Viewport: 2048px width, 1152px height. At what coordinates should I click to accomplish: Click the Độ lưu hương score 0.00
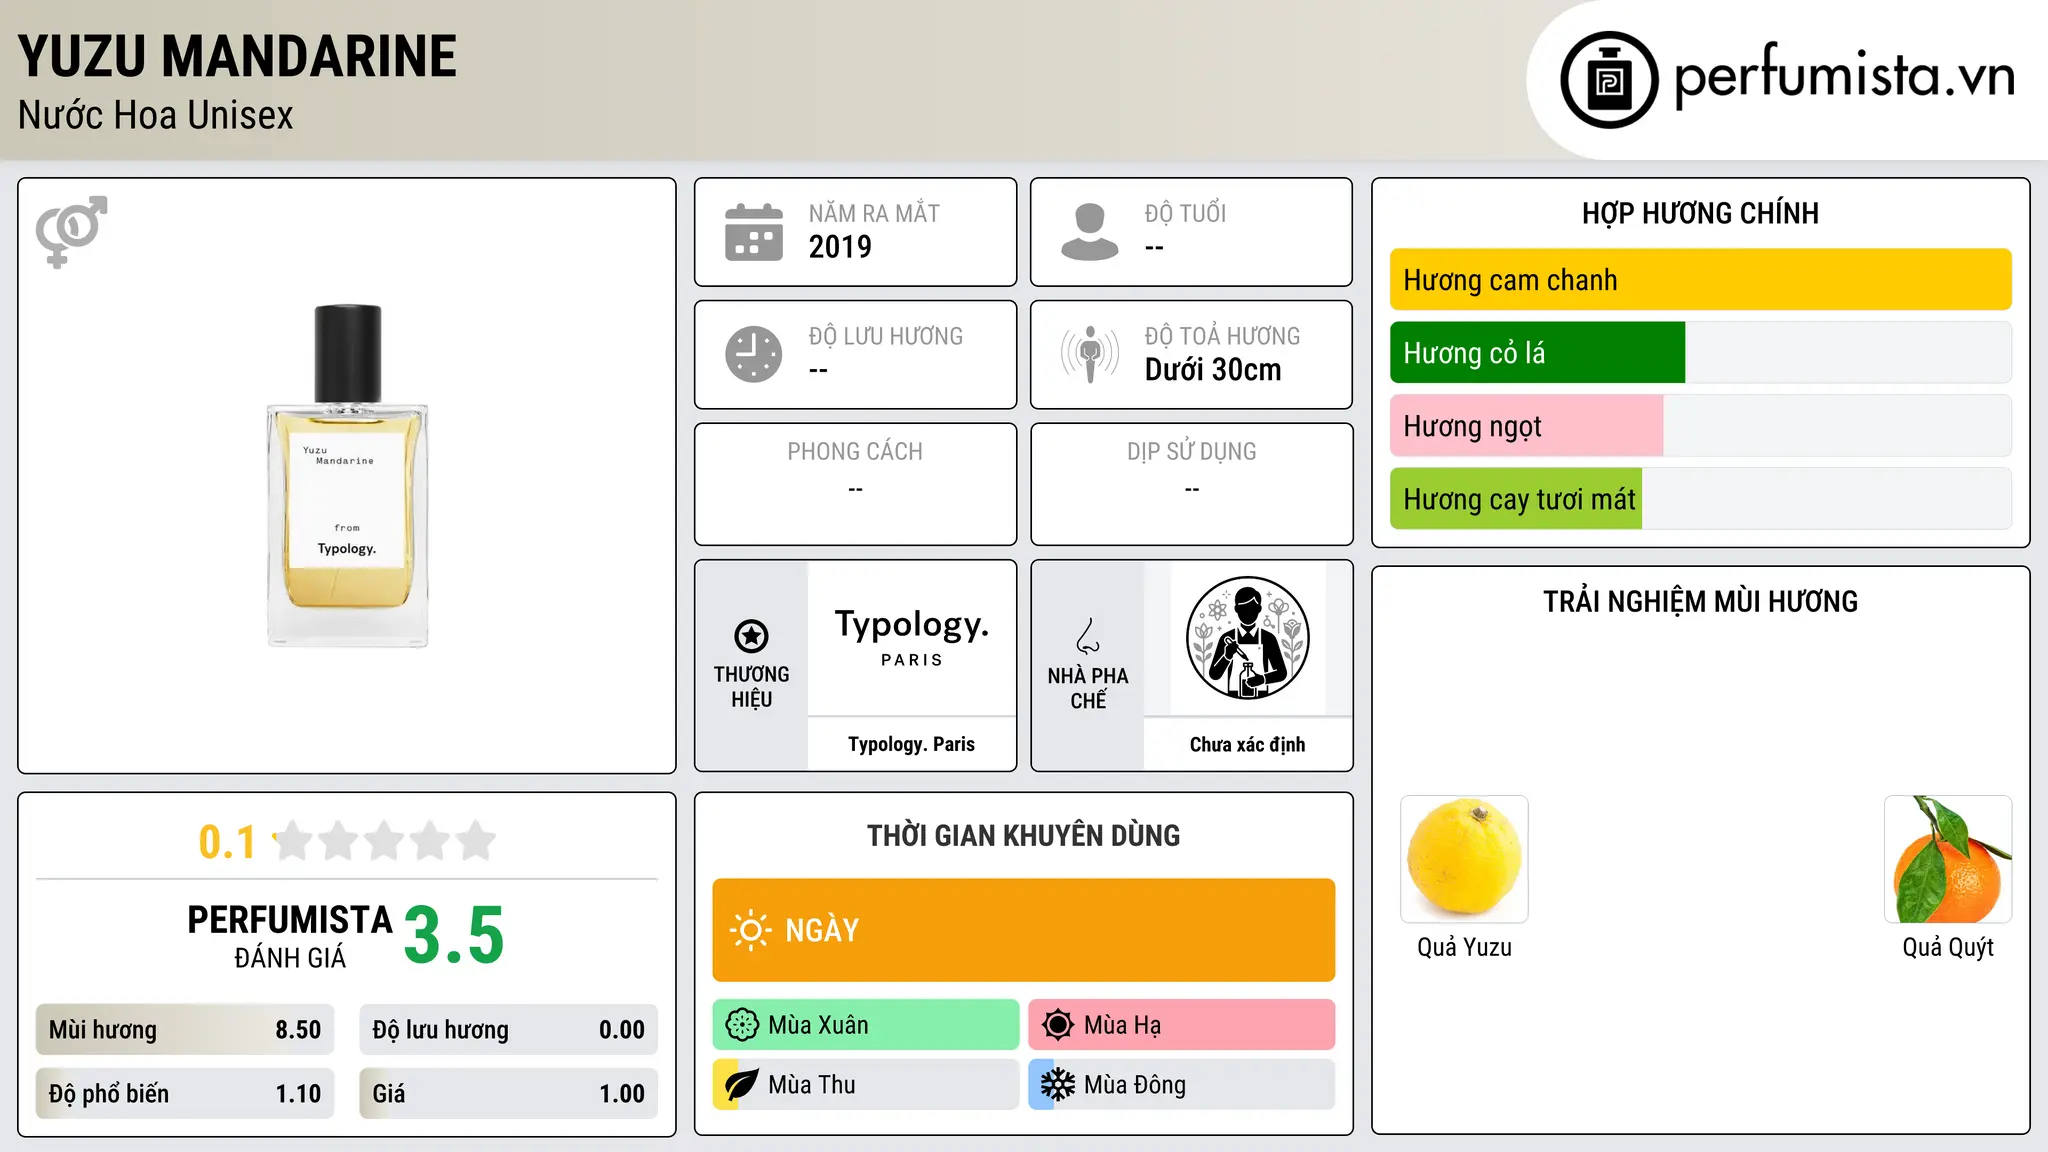(622, 1030)
